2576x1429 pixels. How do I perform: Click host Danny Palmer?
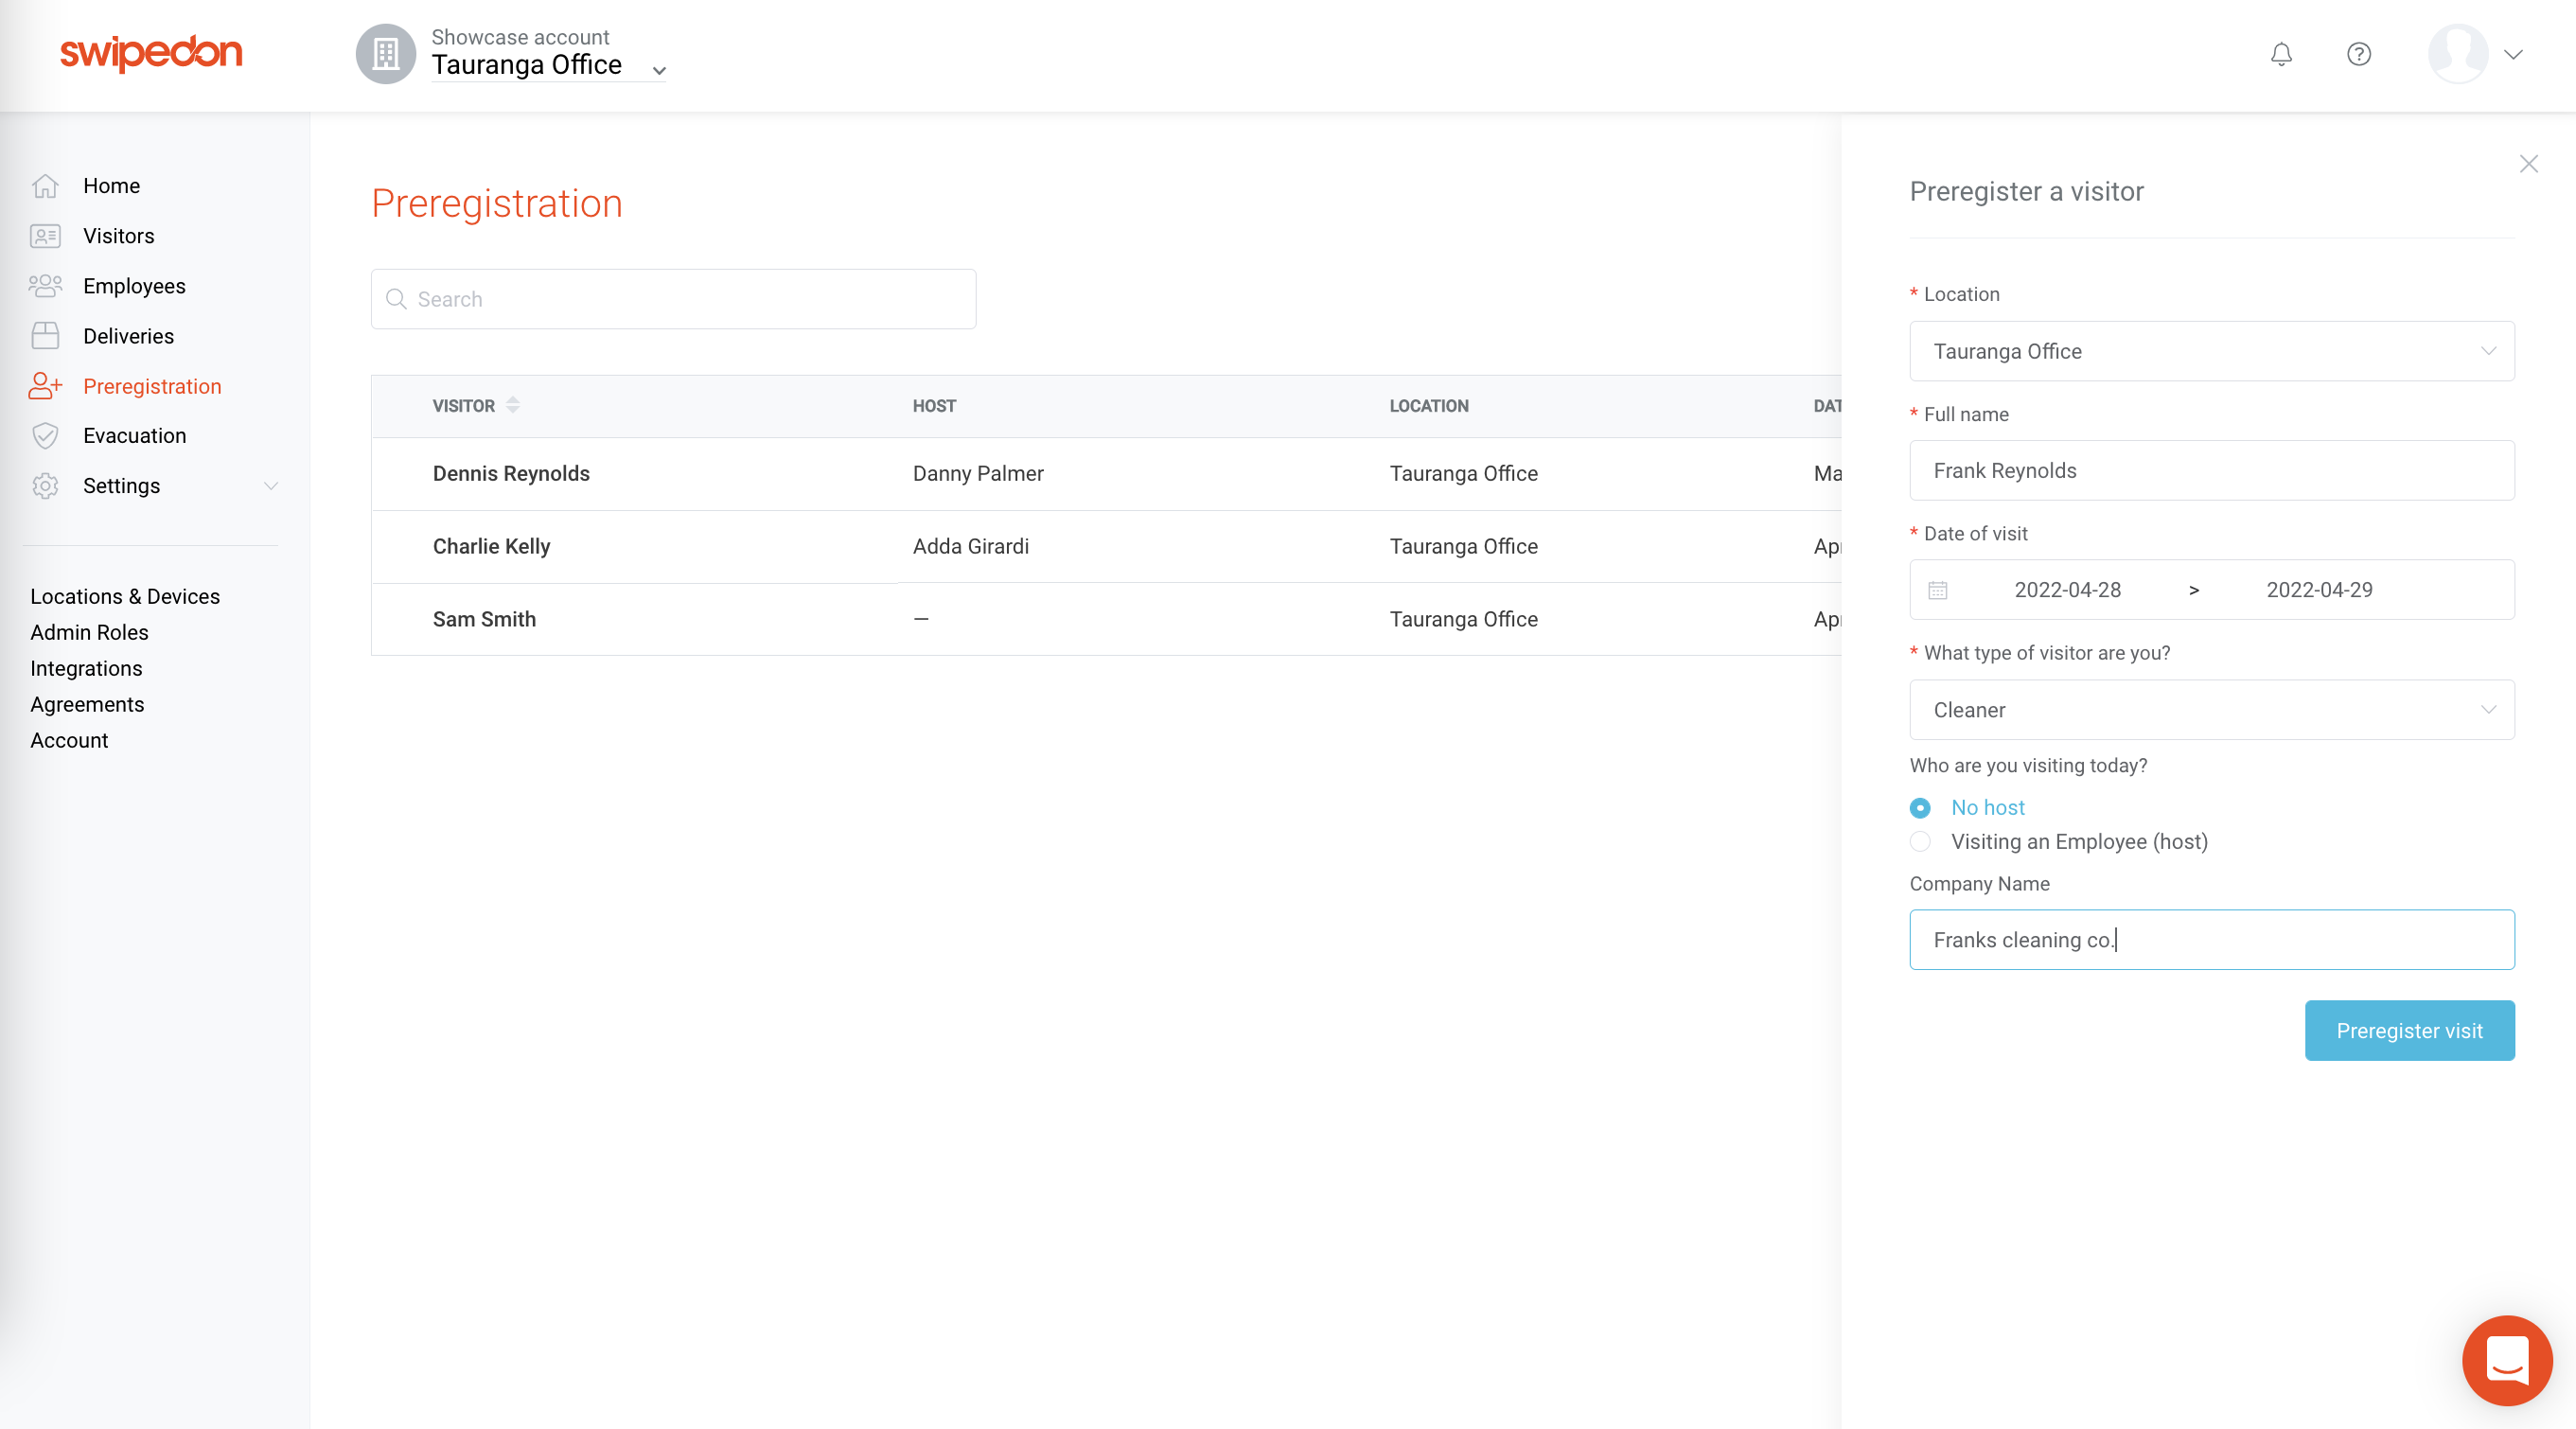click(x=977, y=474)
